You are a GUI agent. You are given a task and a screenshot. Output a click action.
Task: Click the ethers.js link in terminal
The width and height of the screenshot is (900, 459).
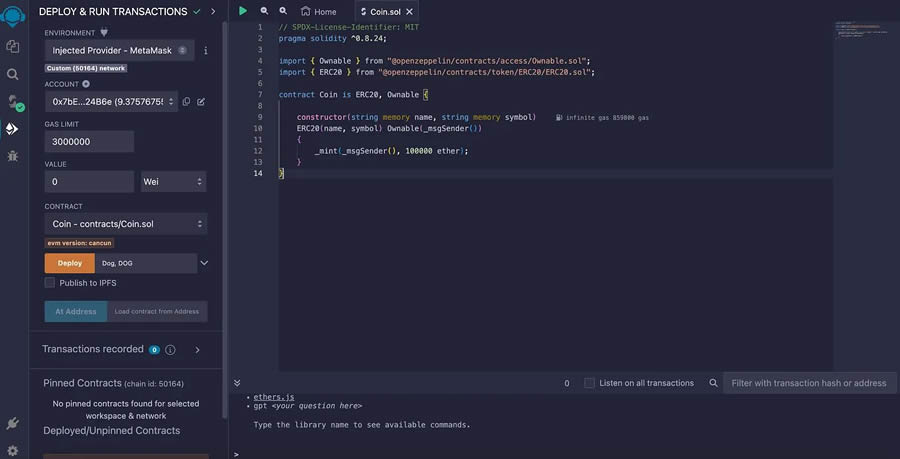click(x=274, y=397)
